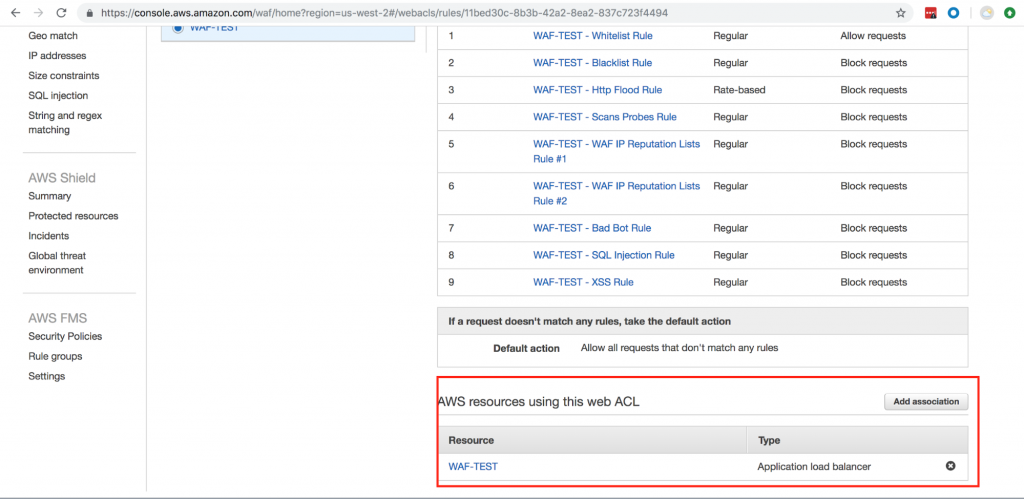Open Geo match in the sidebar
Image resolution: width=1024 pixels, height=499 pixels.
click(53, 36)
